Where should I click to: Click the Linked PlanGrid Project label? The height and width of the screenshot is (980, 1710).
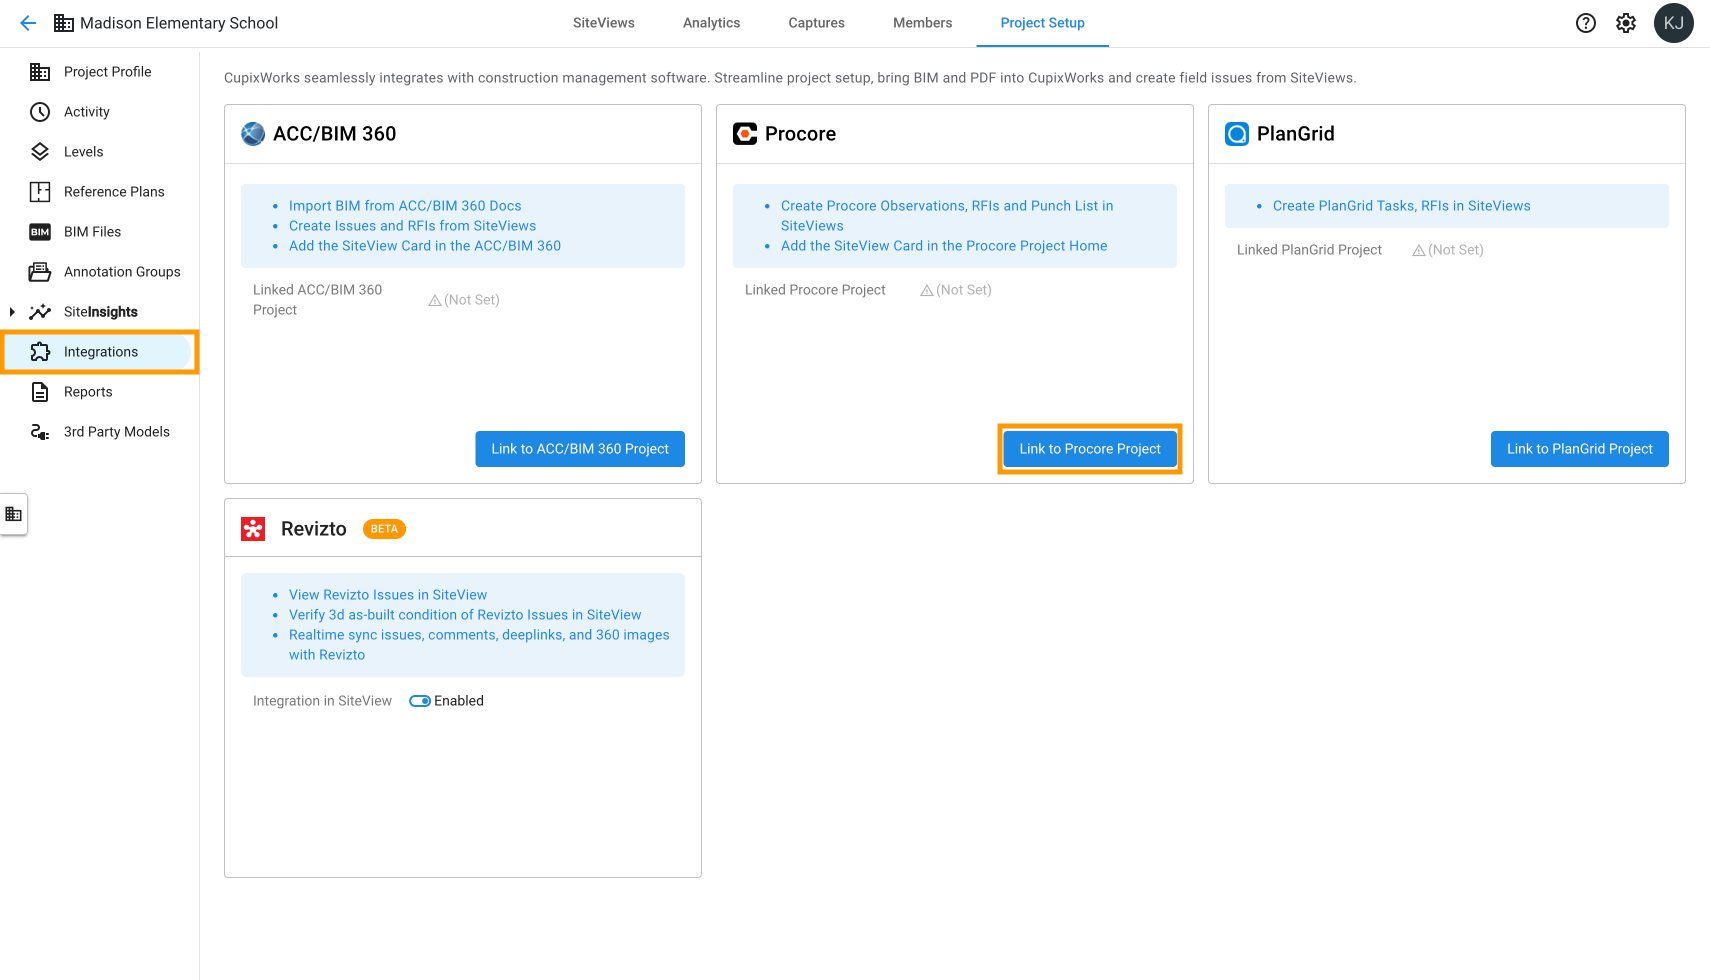coord(1309,250)
